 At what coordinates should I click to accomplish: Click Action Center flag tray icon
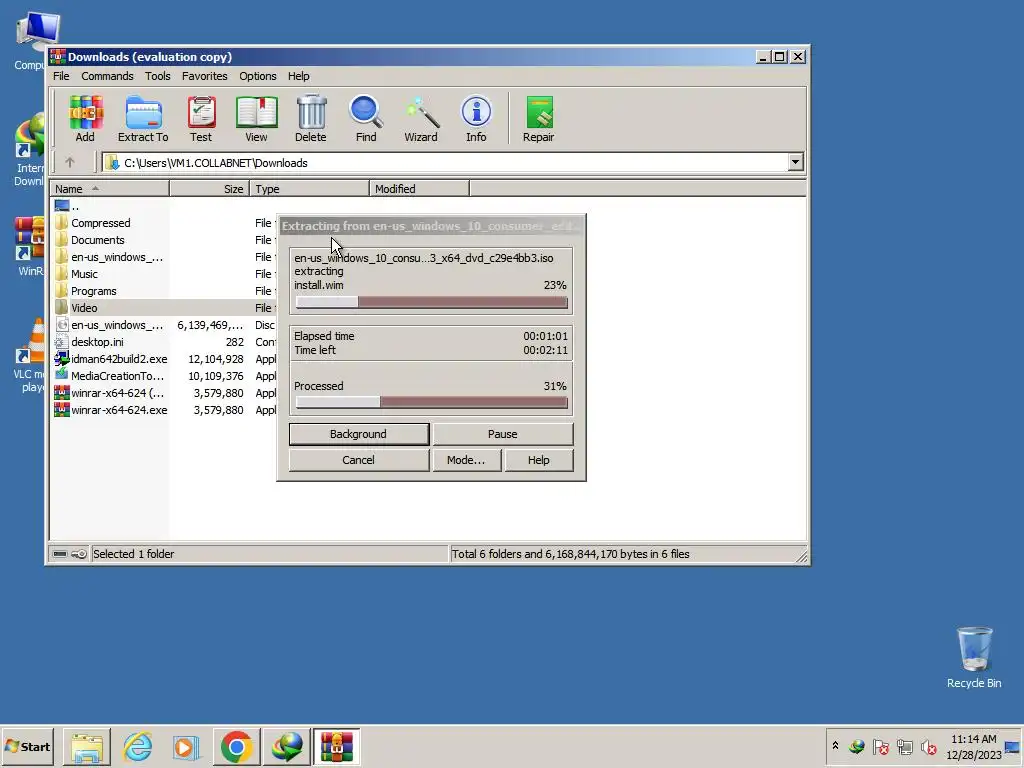[880, 746]
